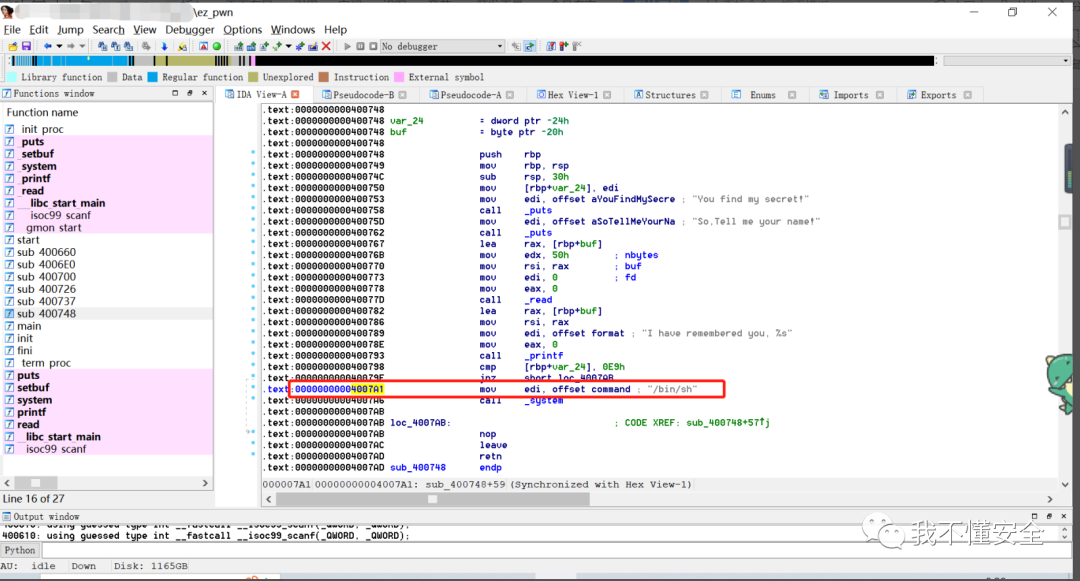Select the sub_400748 function entry
Image resolution: width=1080 pixels, height=581 pixels.
[46, 313]
